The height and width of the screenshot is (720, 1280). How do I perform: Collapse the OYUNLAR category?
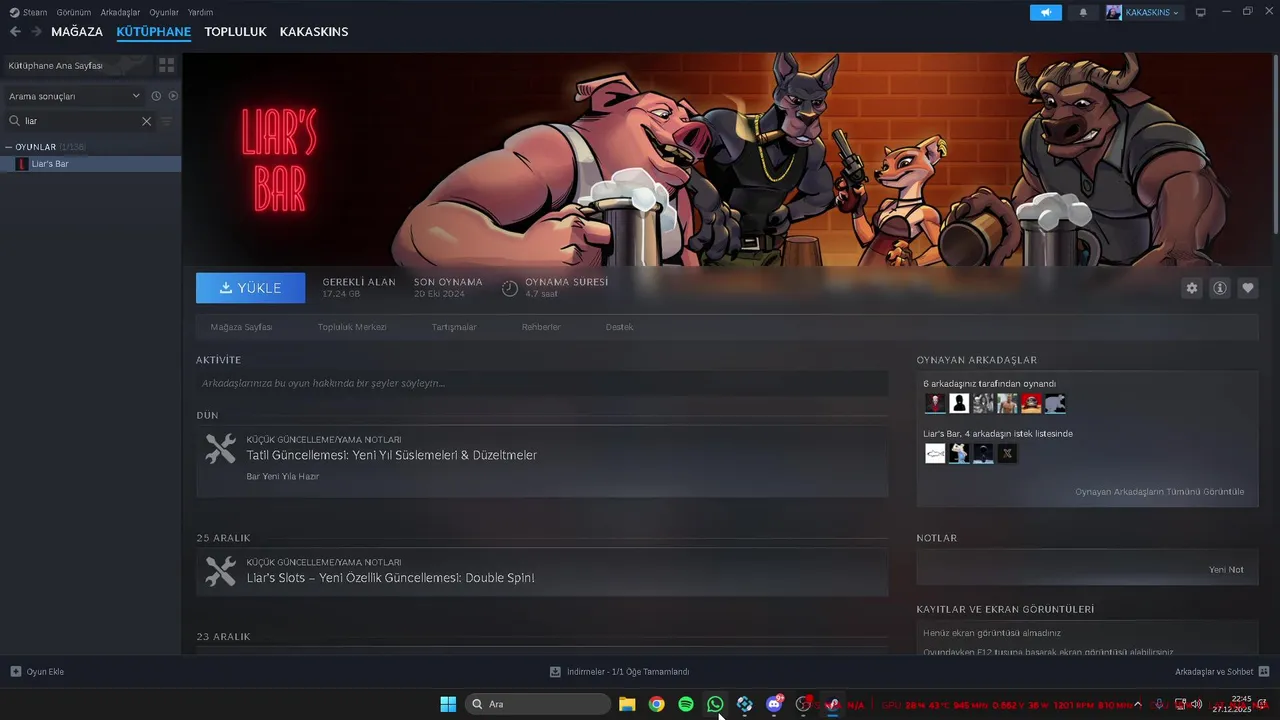click(9, 147)
